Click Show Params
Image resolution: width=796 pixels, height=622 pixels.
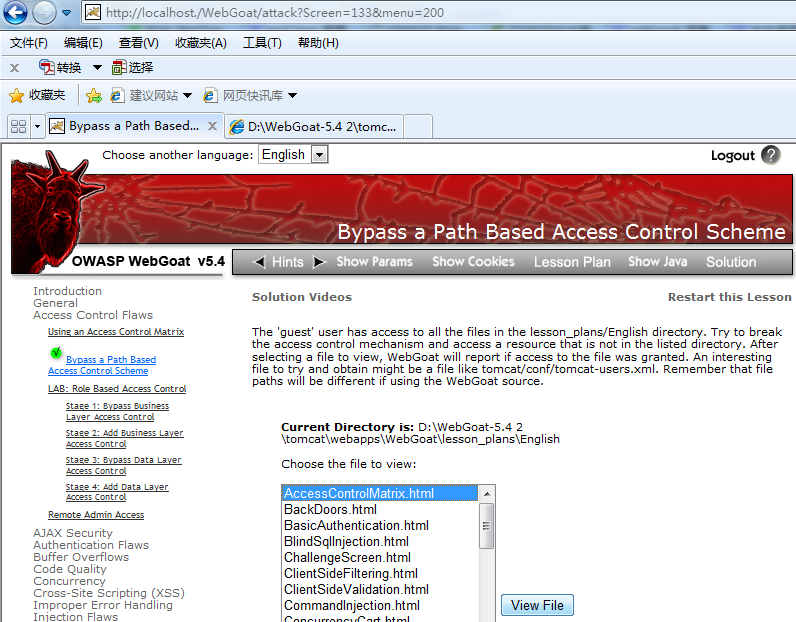374,261
